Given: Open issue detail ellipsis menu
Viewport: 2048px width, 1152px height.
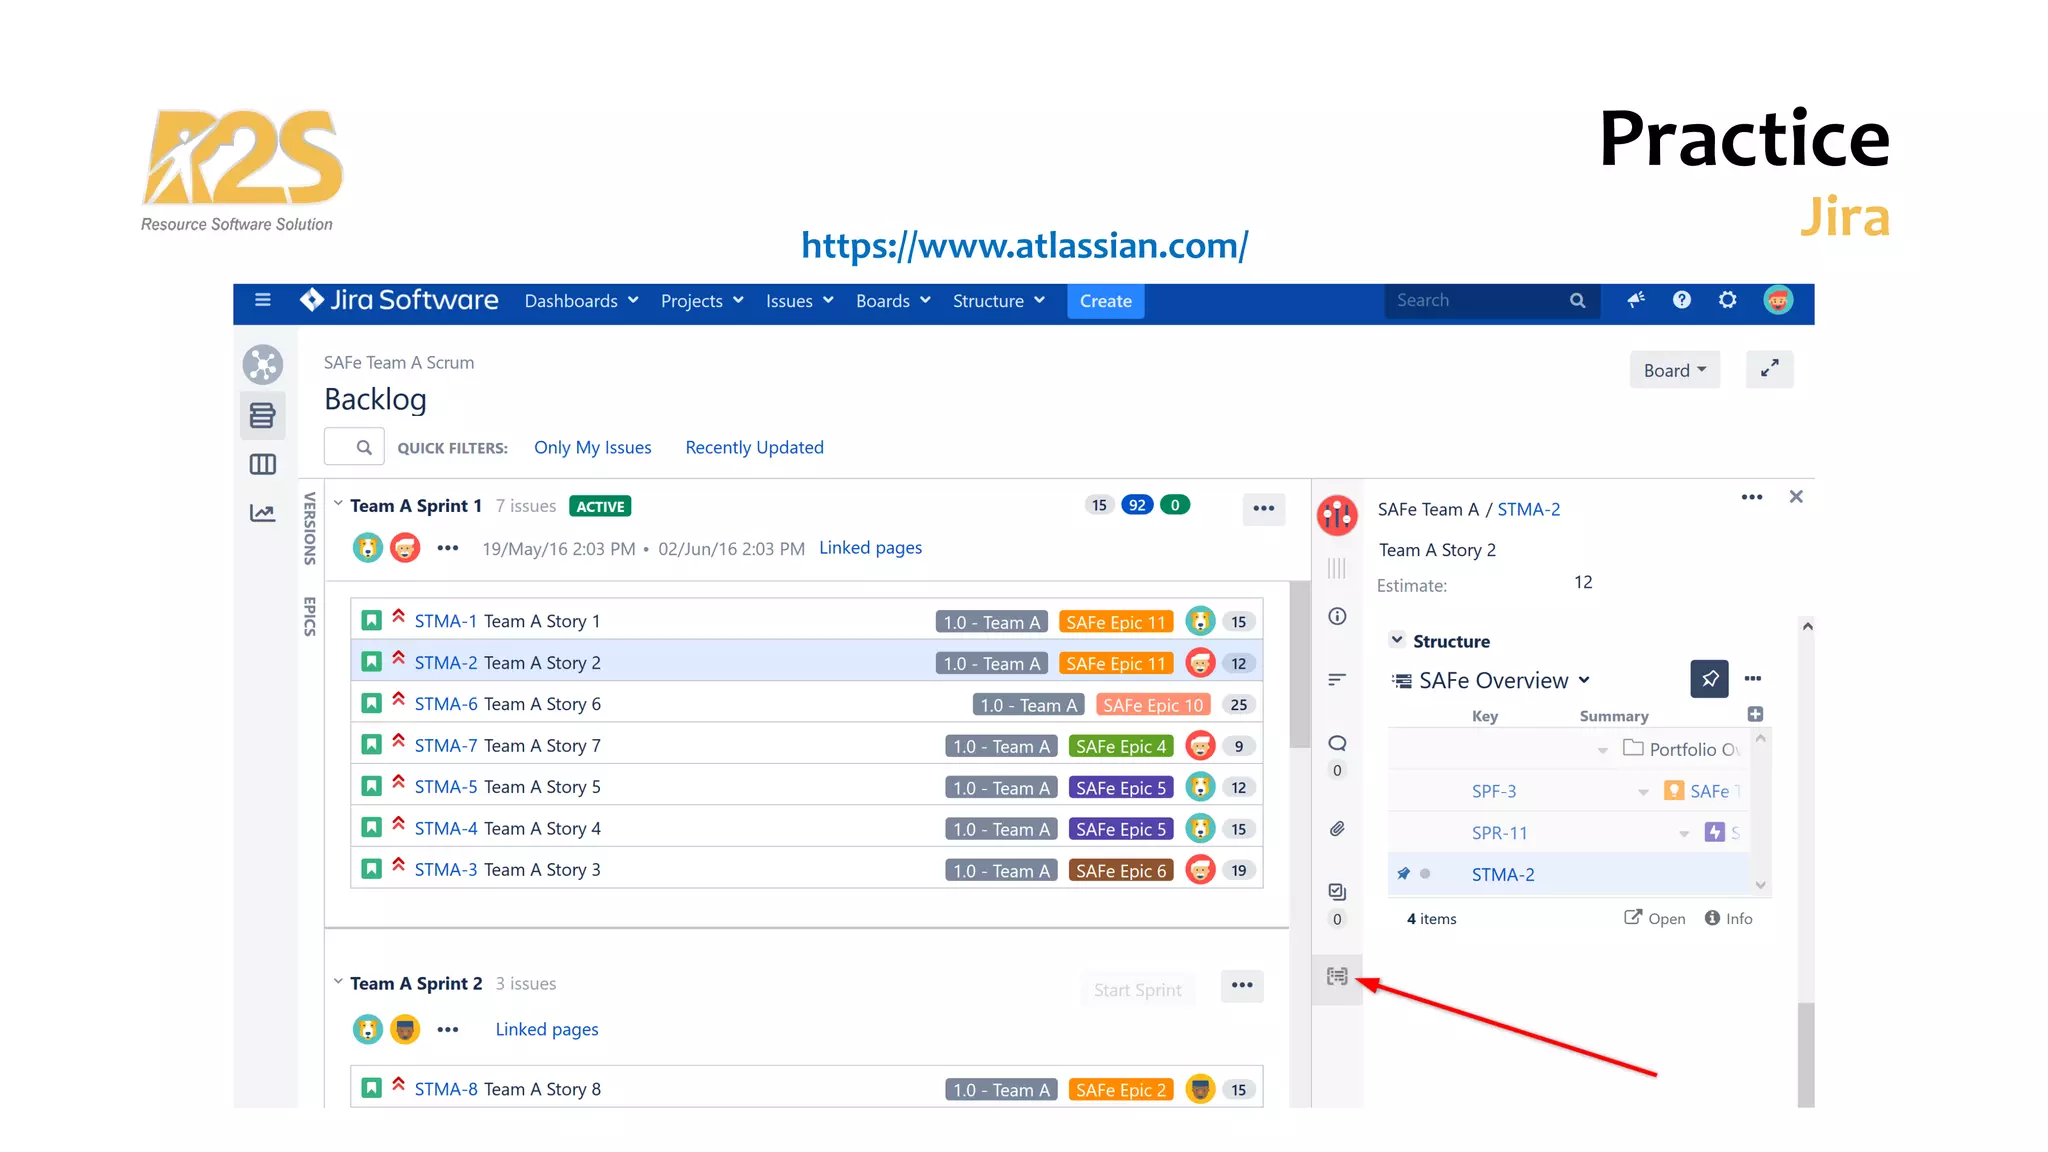Looking at the screenshot, I should [1752, 497].
